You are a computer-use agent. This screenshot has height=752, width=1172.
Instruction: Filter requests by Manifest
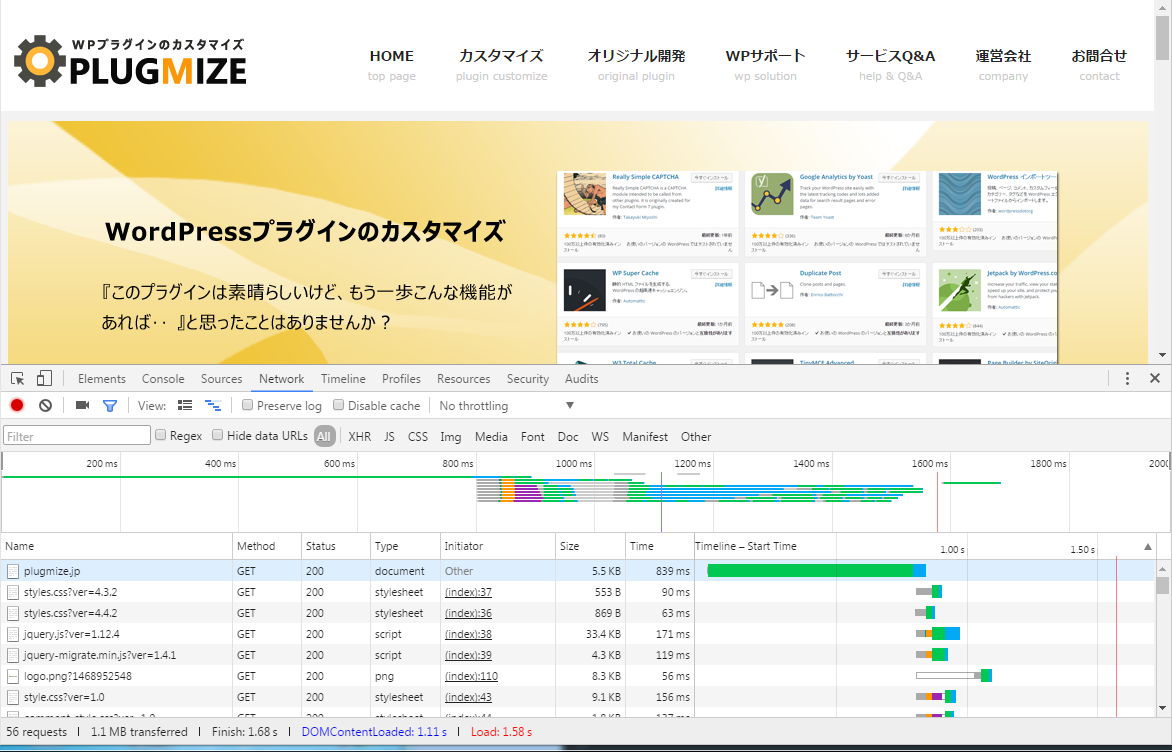coord(645,437)
